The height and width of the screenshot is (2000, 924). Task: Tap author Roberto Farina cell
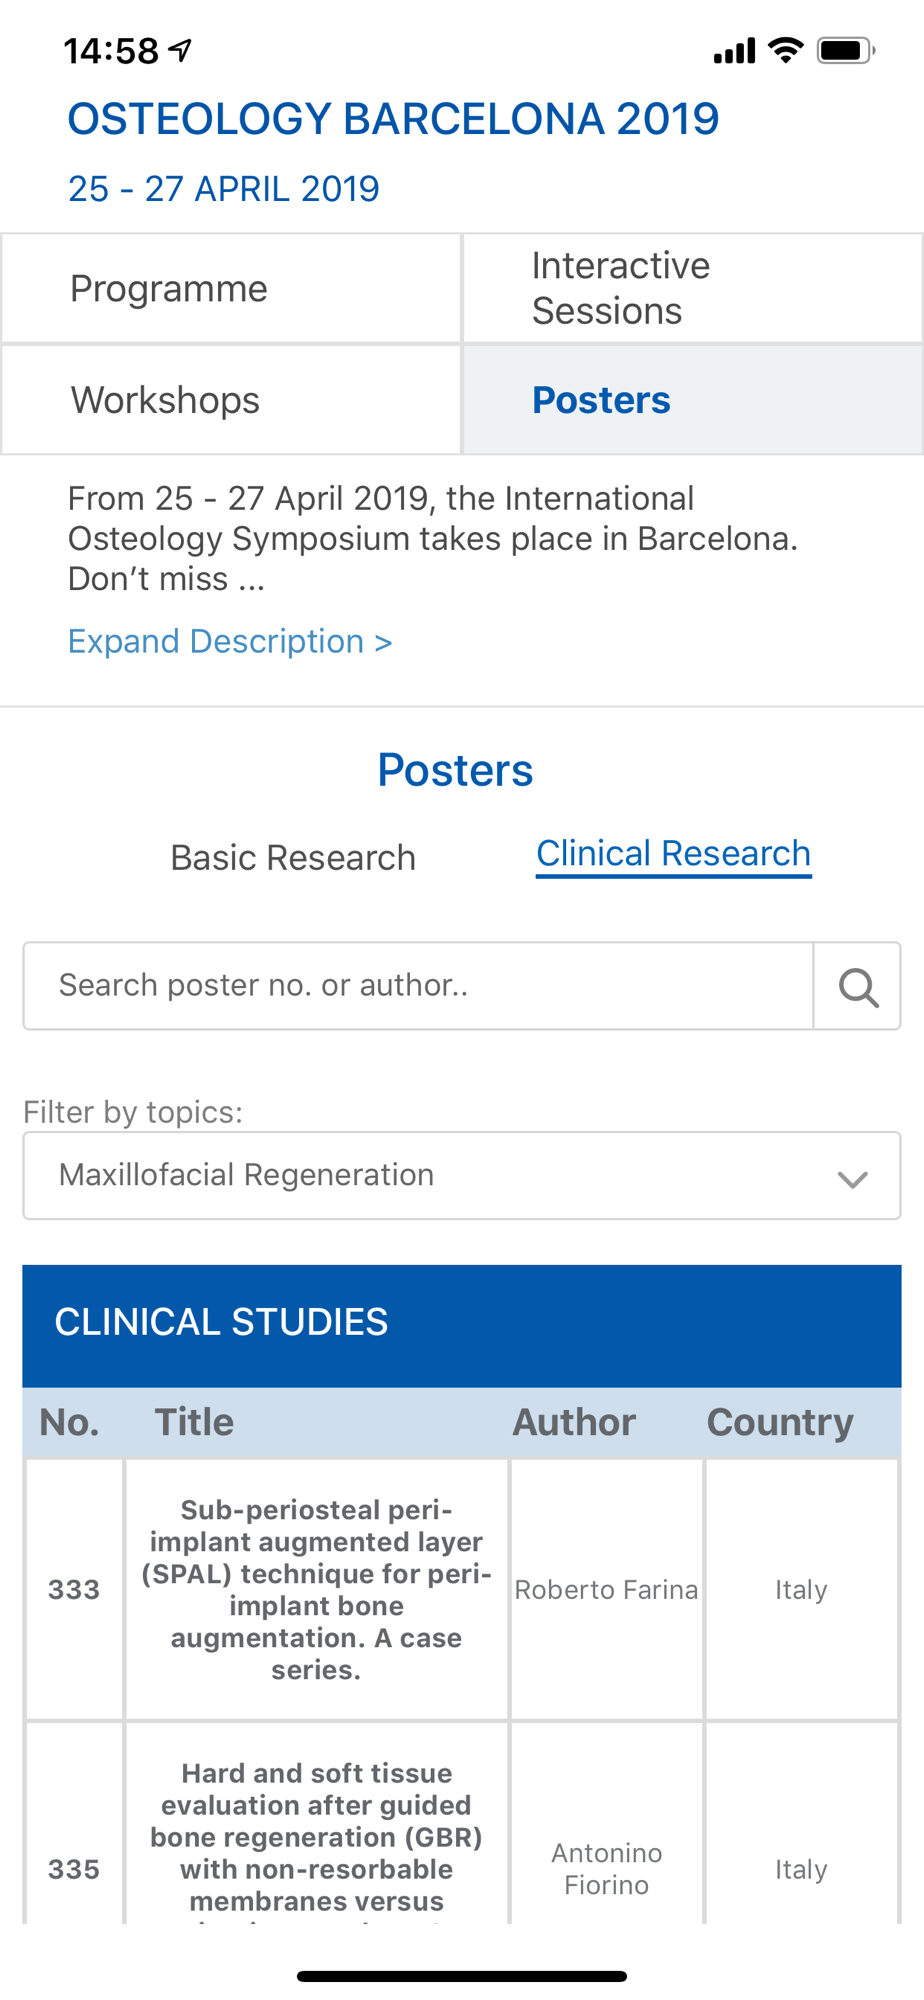[606, 1589]
